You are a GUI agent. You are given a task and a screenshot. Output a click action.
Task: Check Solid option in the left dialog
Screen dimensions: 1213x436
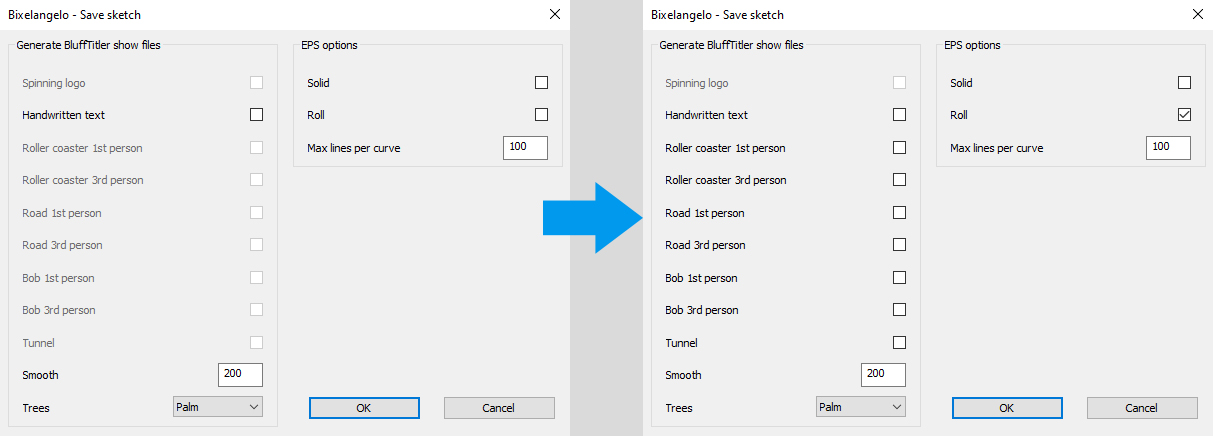coord(541,83)
